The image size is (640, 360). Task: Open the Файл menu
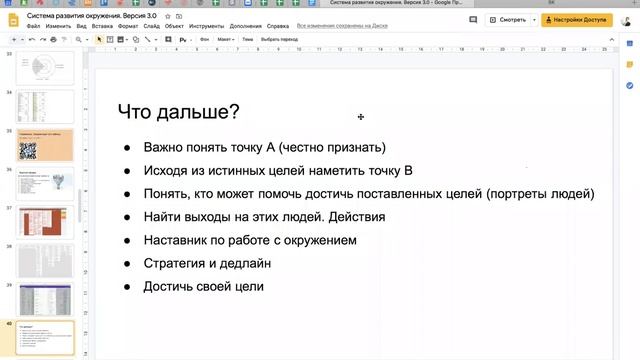[33, 26]
